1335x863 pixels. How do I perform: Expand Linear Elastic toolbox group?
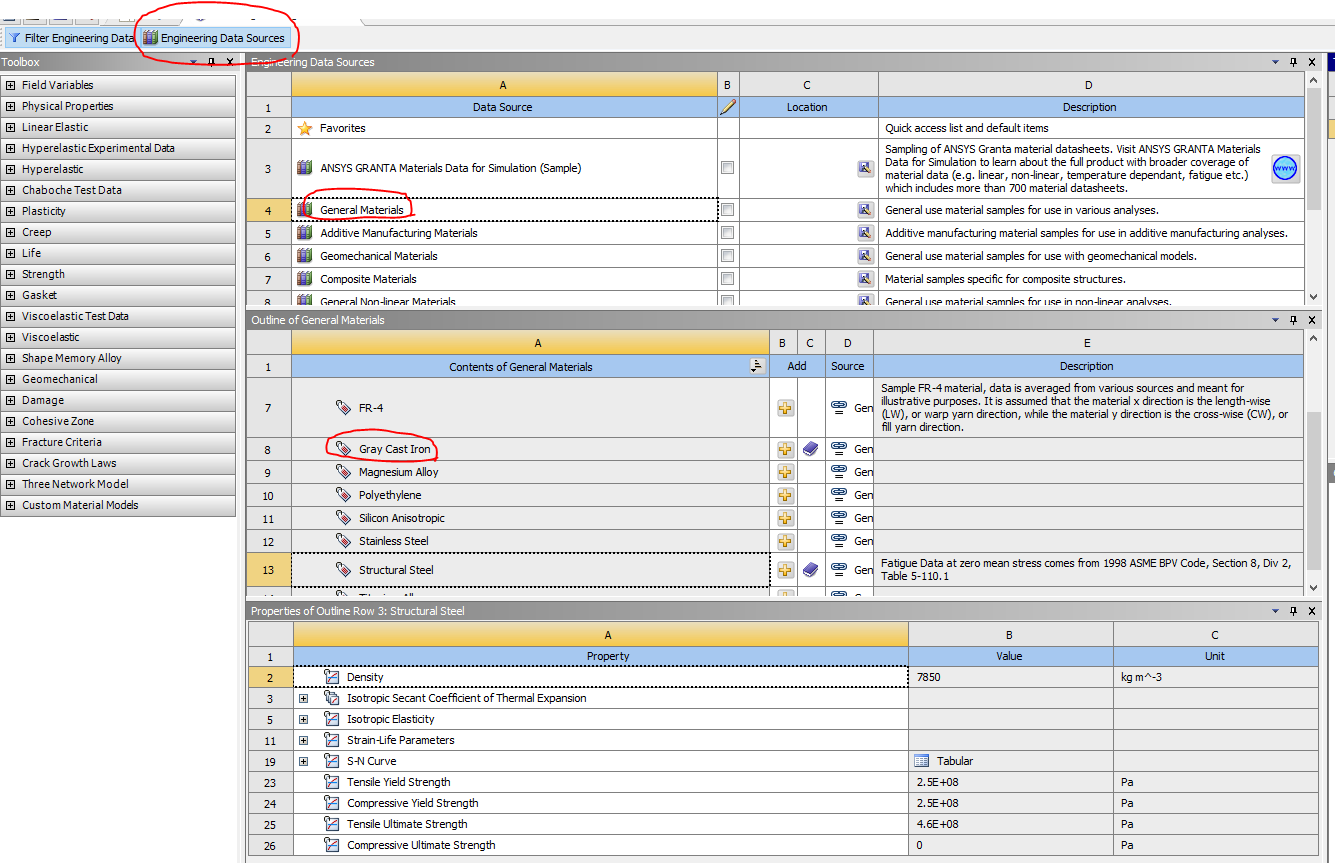pos(11,127)
